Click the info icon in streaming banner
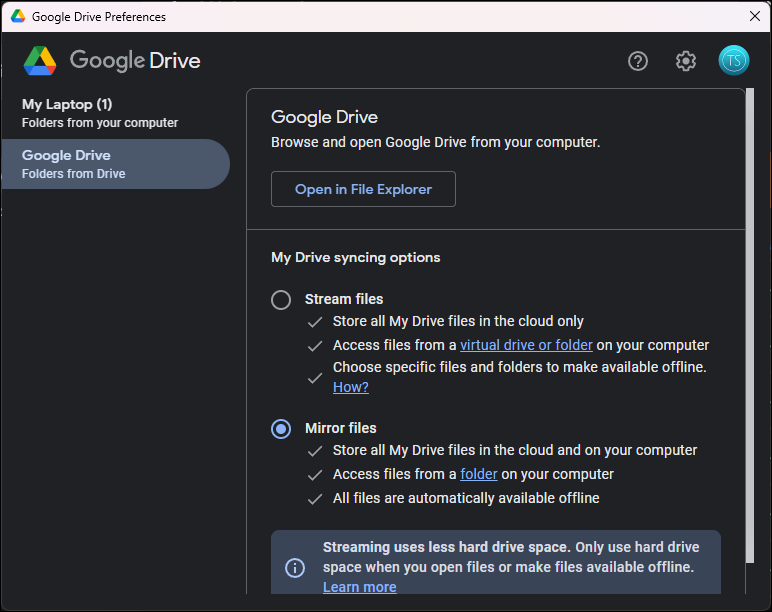This screenshot has width=772, height=612. (295, 568)
